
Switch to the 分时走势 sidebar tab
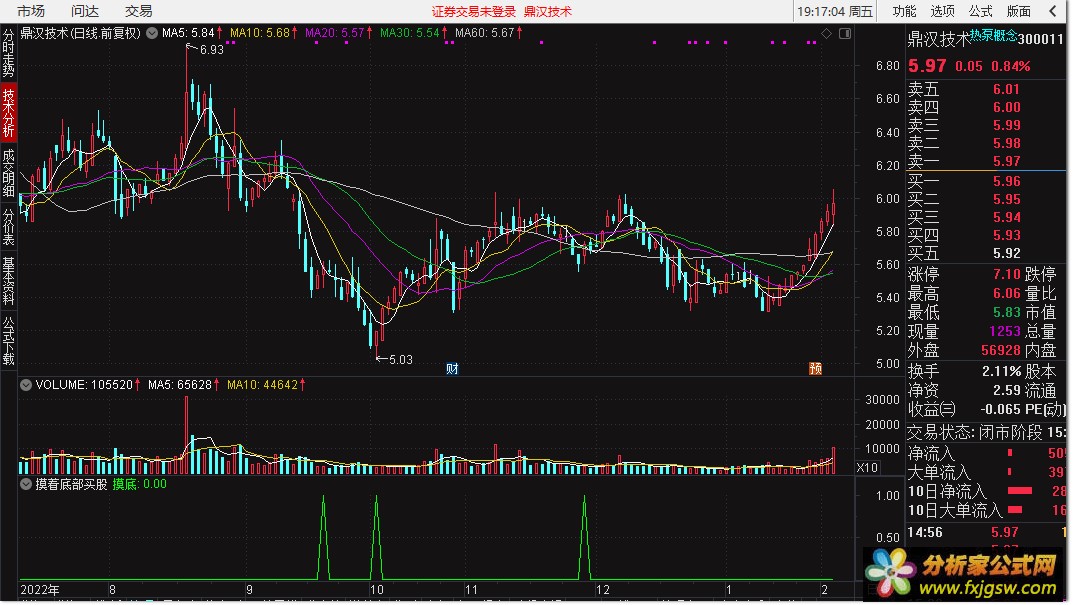[x=8, y=52]
